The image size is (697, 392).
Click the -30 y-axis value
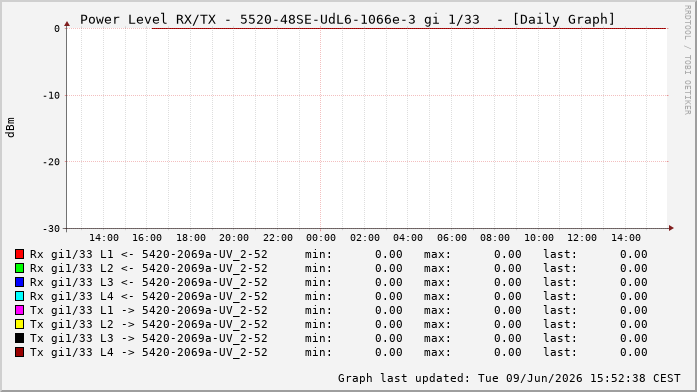[51, 229]
